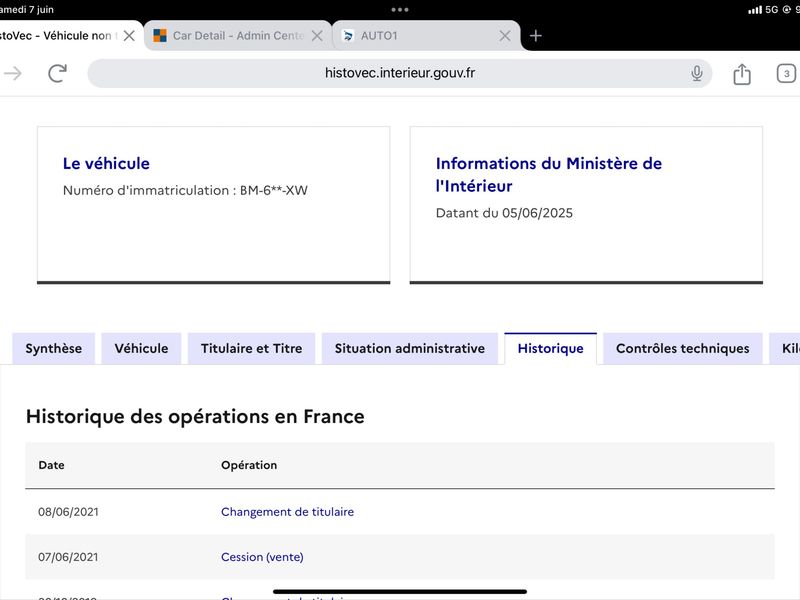Reload the page with the refresh icon
Screen dimensions: 800x600
click(58, 73)
